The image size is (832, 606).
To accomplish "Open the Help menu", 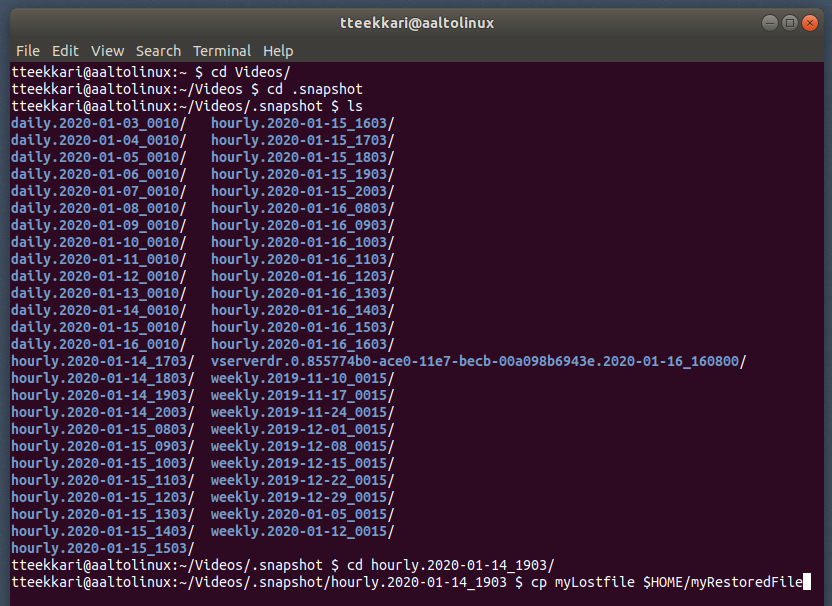I will pyautogui.click(x=278, y=50).
